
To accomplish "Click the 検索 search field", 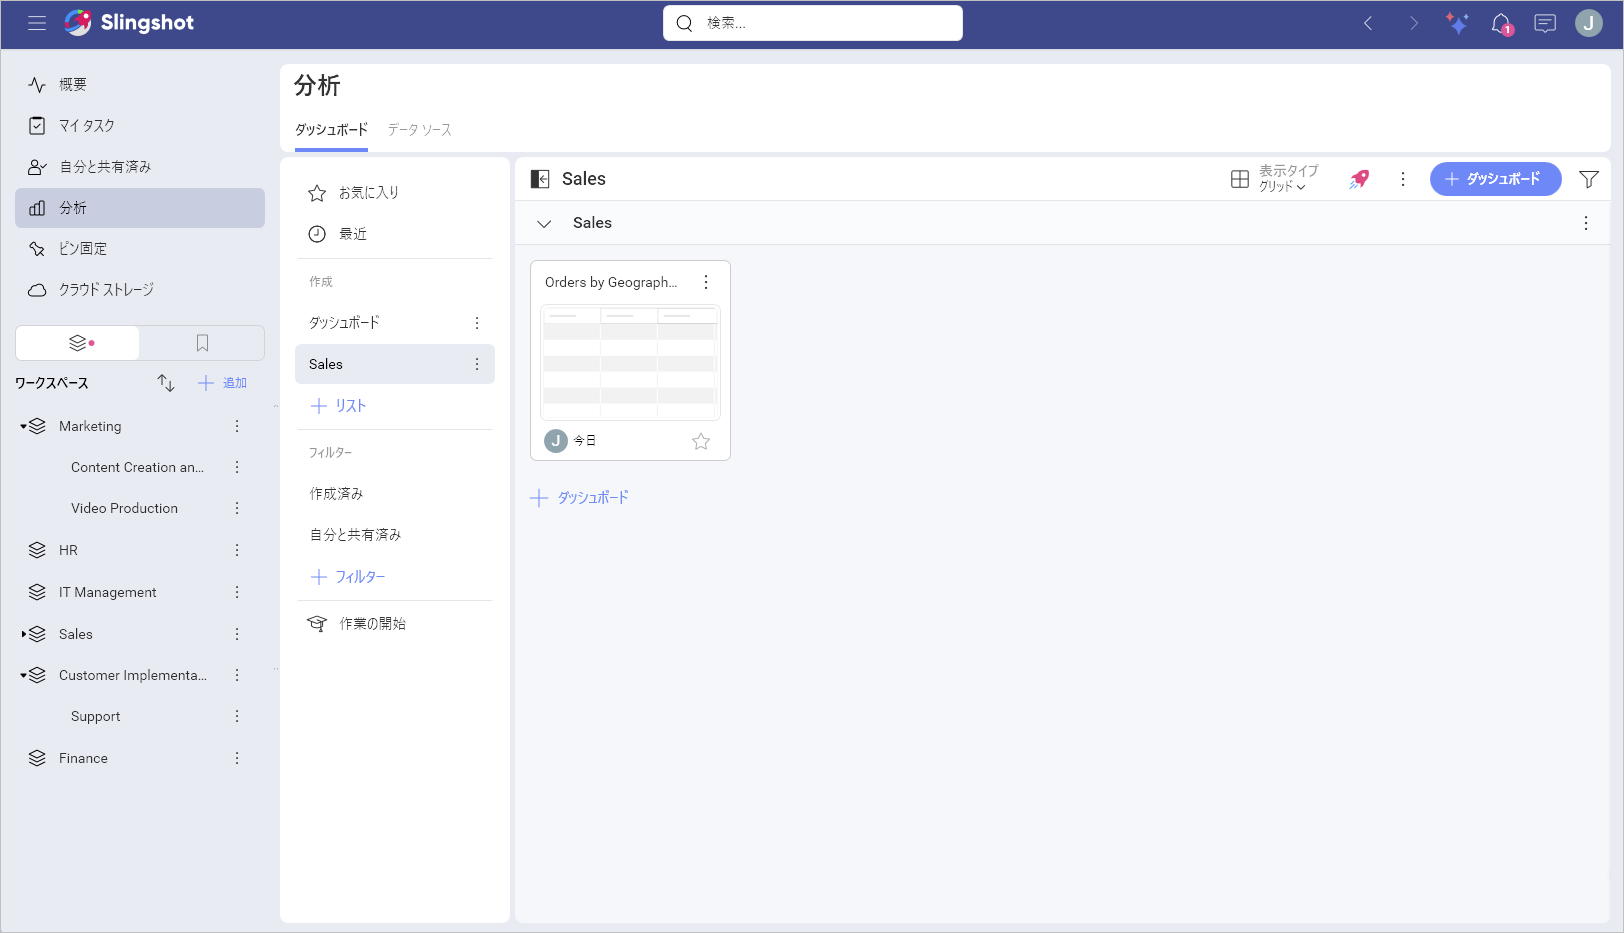I will coord(813,23).
